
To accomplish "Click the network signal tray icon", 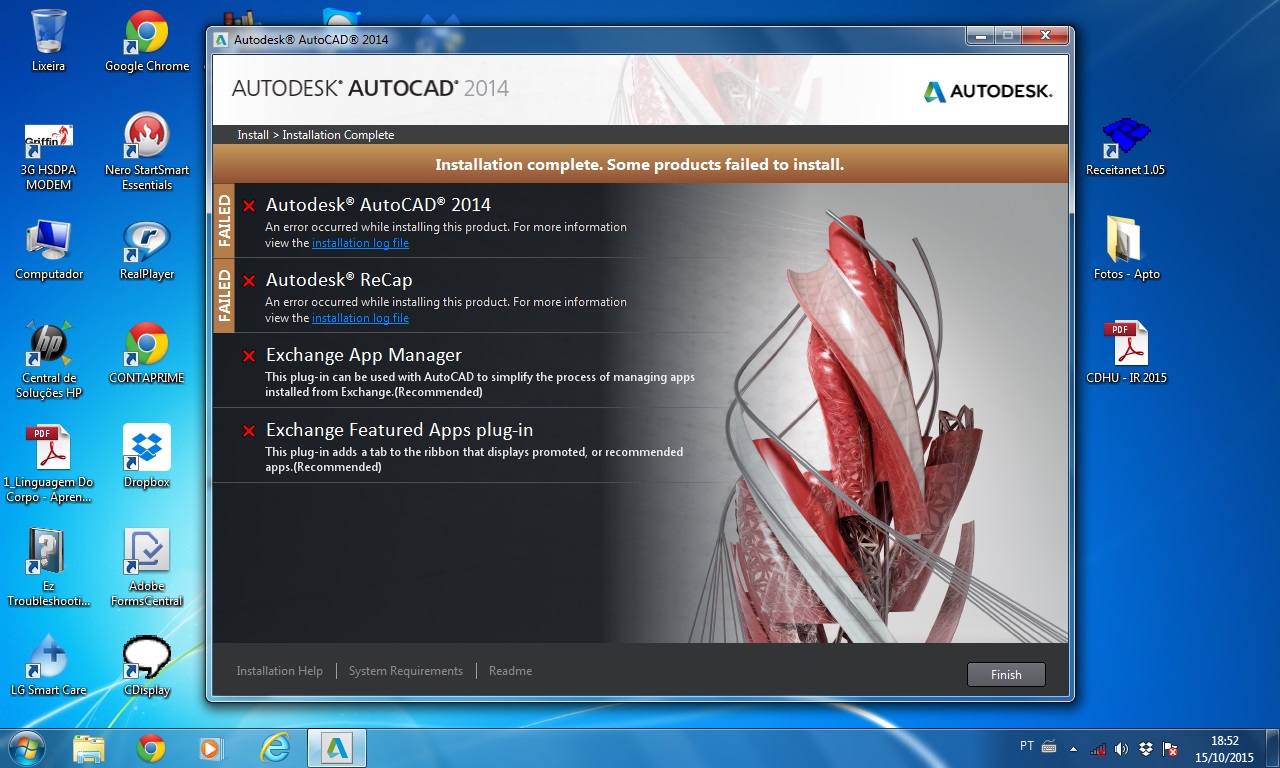I will click(1098, 748).
